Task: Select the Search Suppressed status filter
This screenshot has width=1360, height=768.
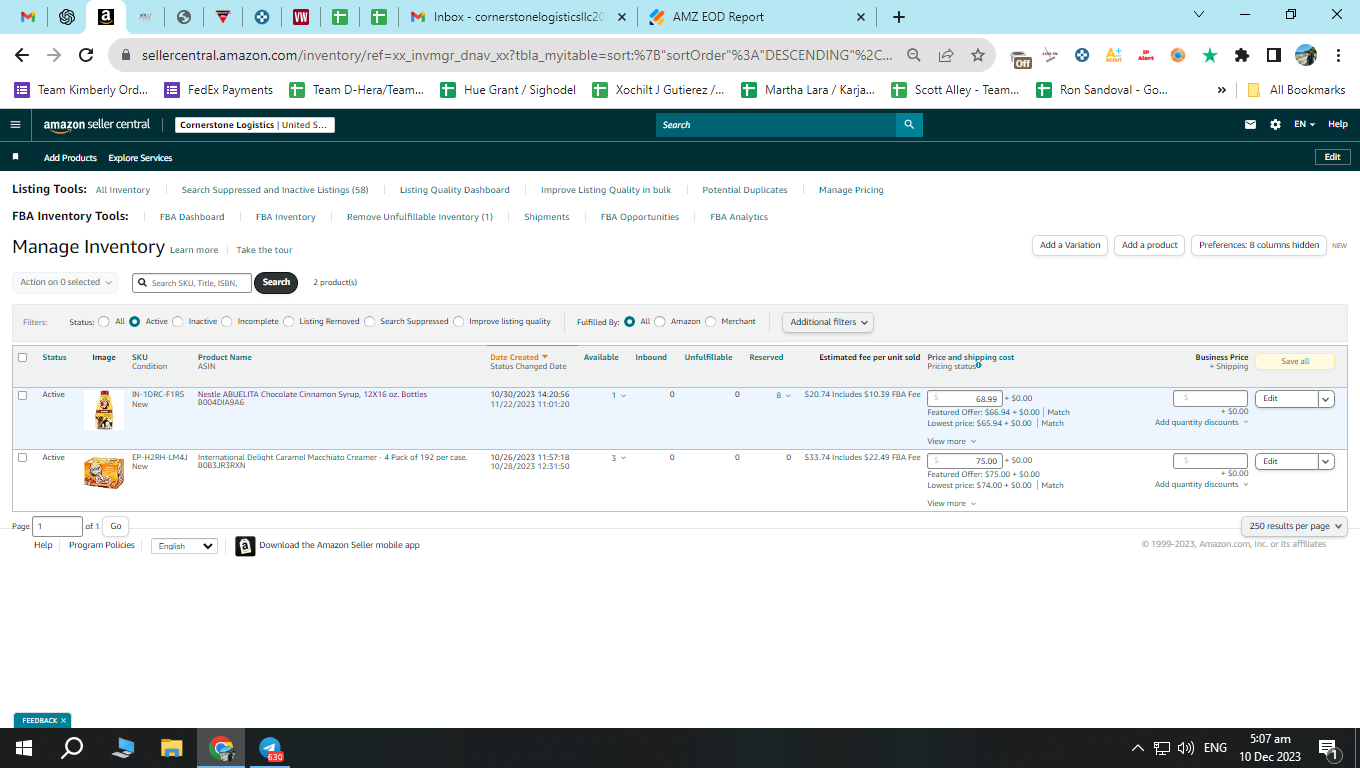Action: coord(370,322)
